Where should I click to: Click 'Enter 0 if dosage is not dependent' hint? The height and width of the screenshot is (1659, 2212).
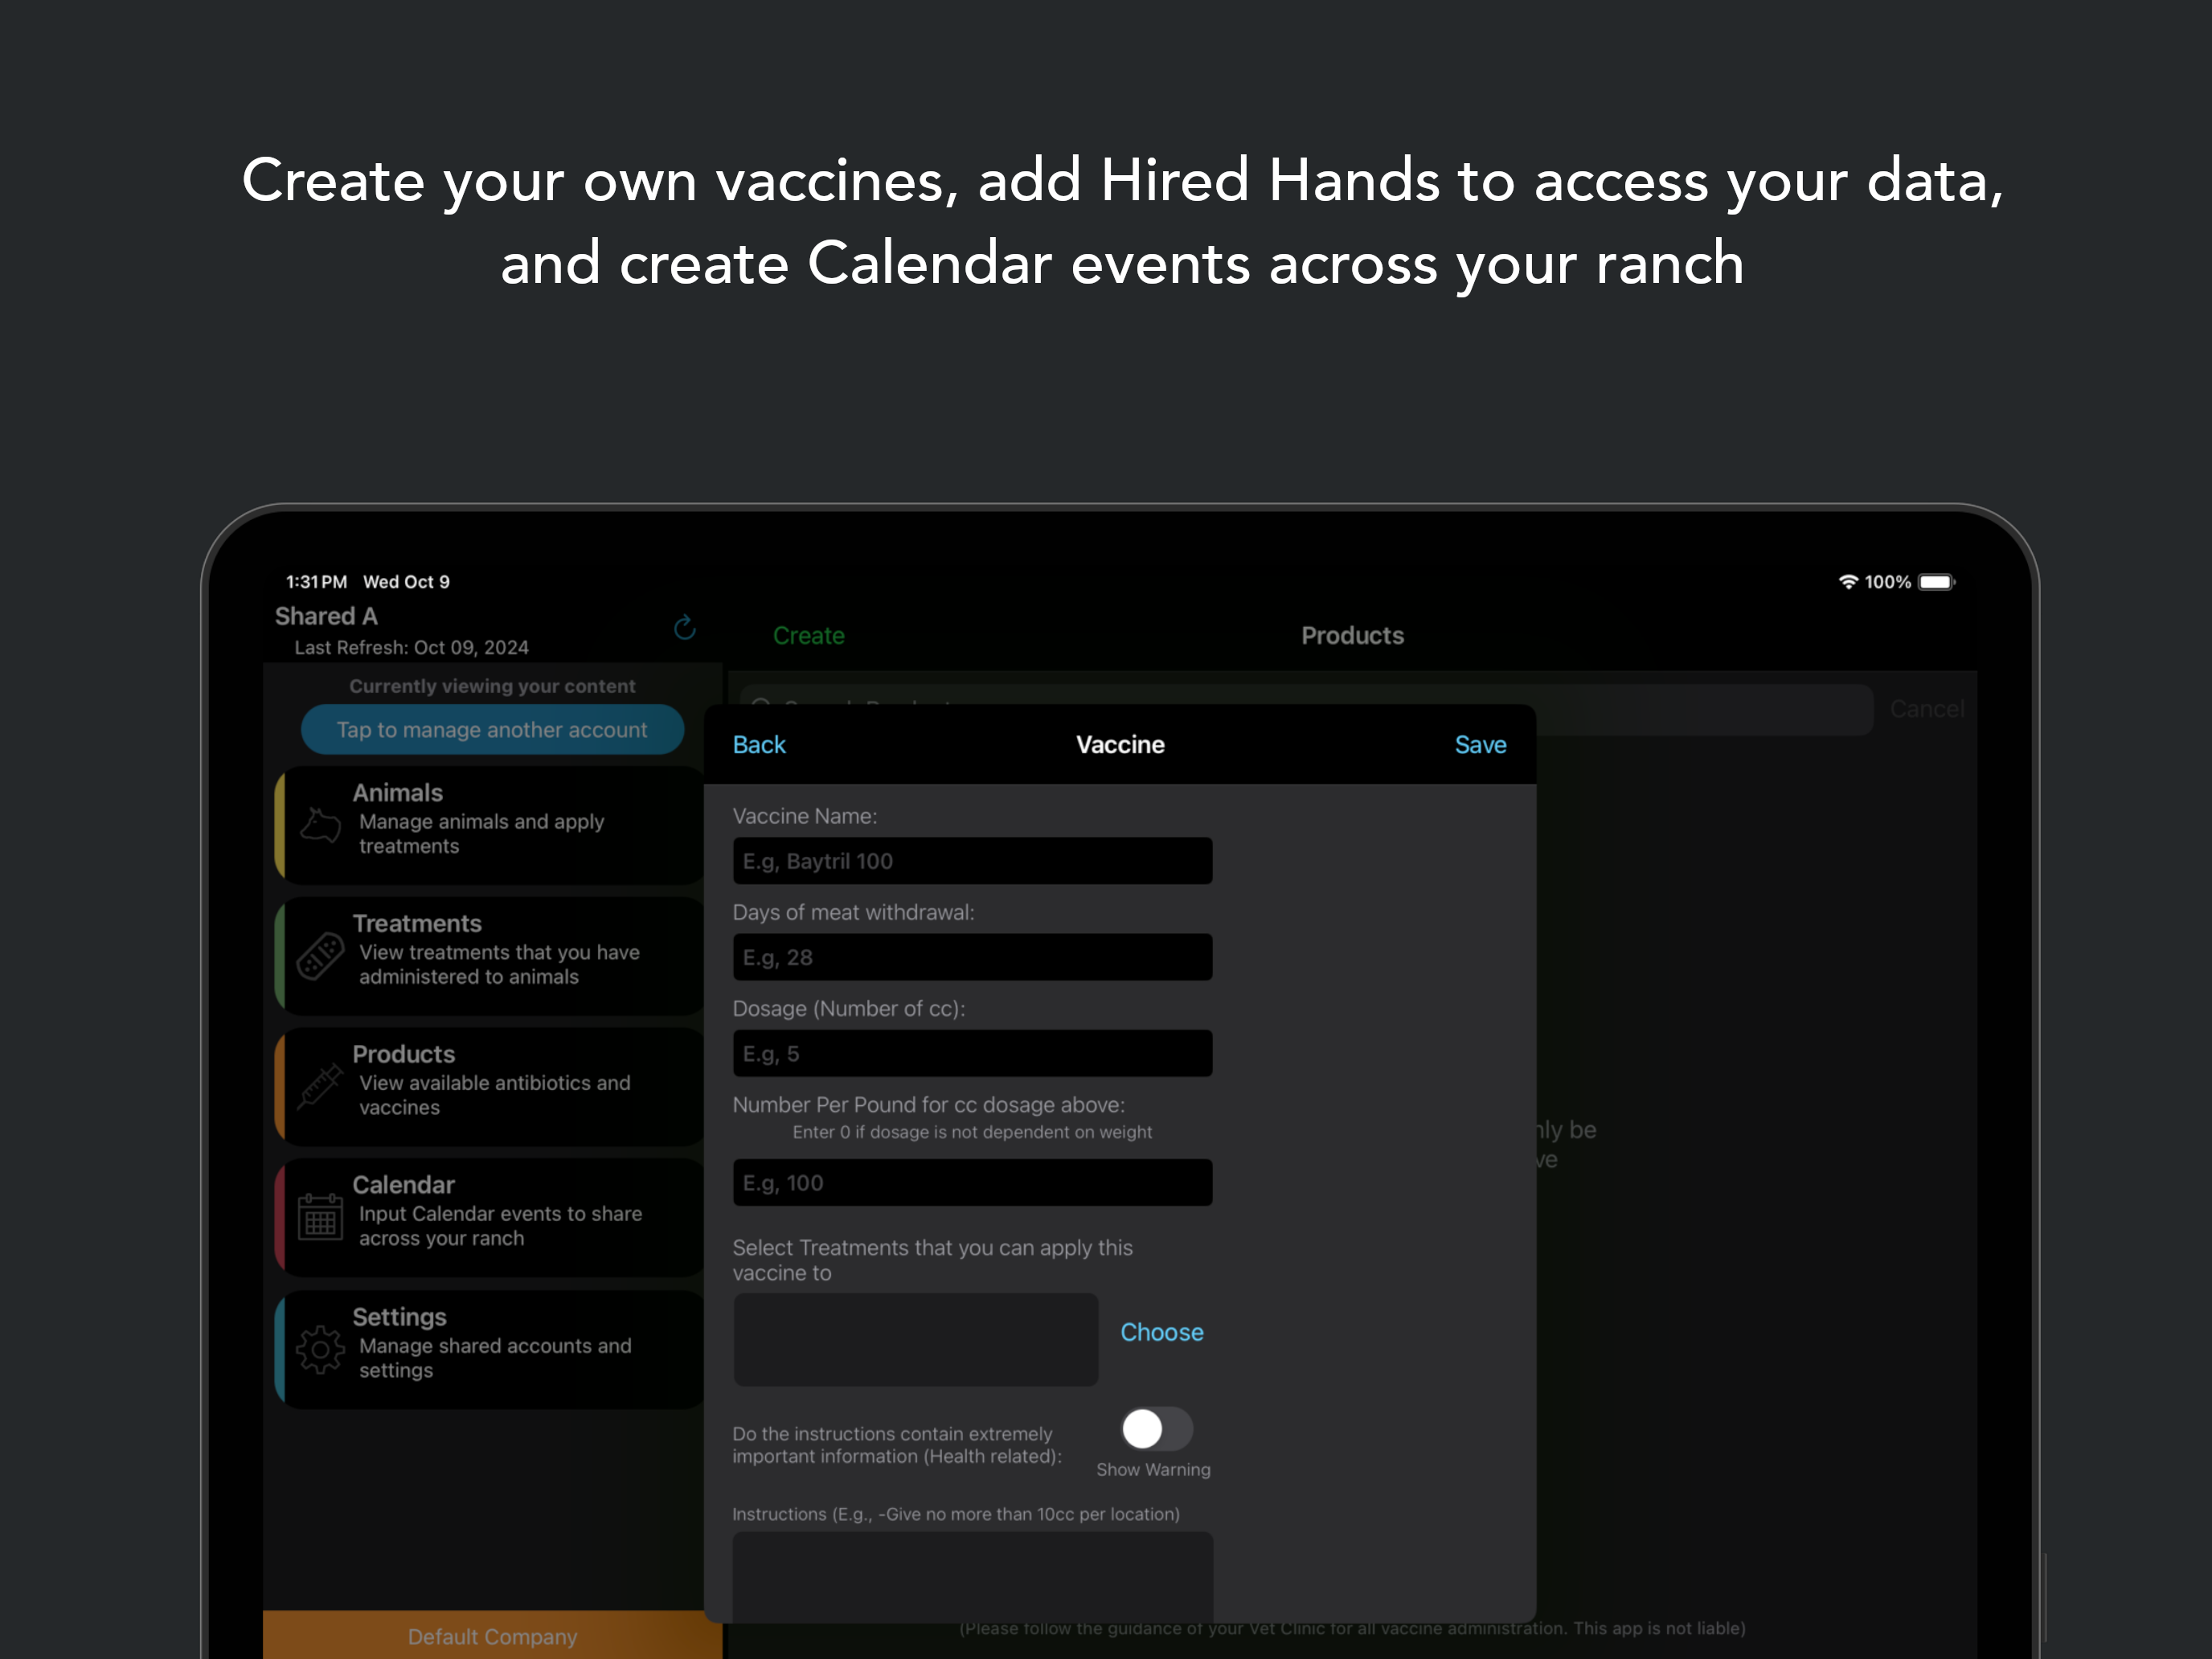pos(972,1132)
